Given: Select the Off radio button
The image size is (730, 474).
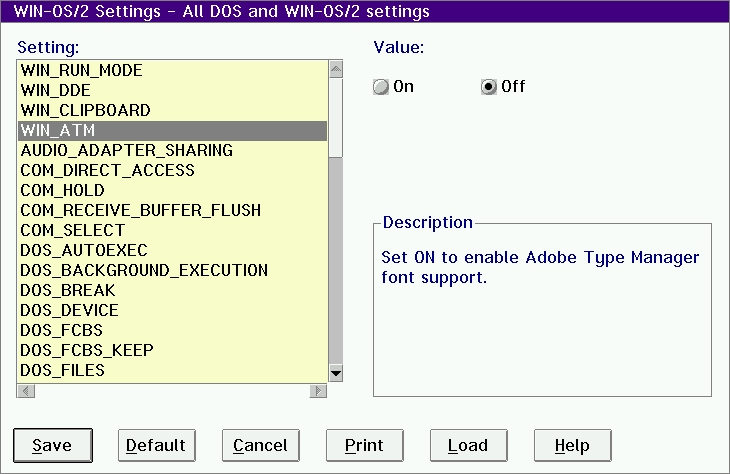Looking at the screenshot, I should [x=488, y=87].
